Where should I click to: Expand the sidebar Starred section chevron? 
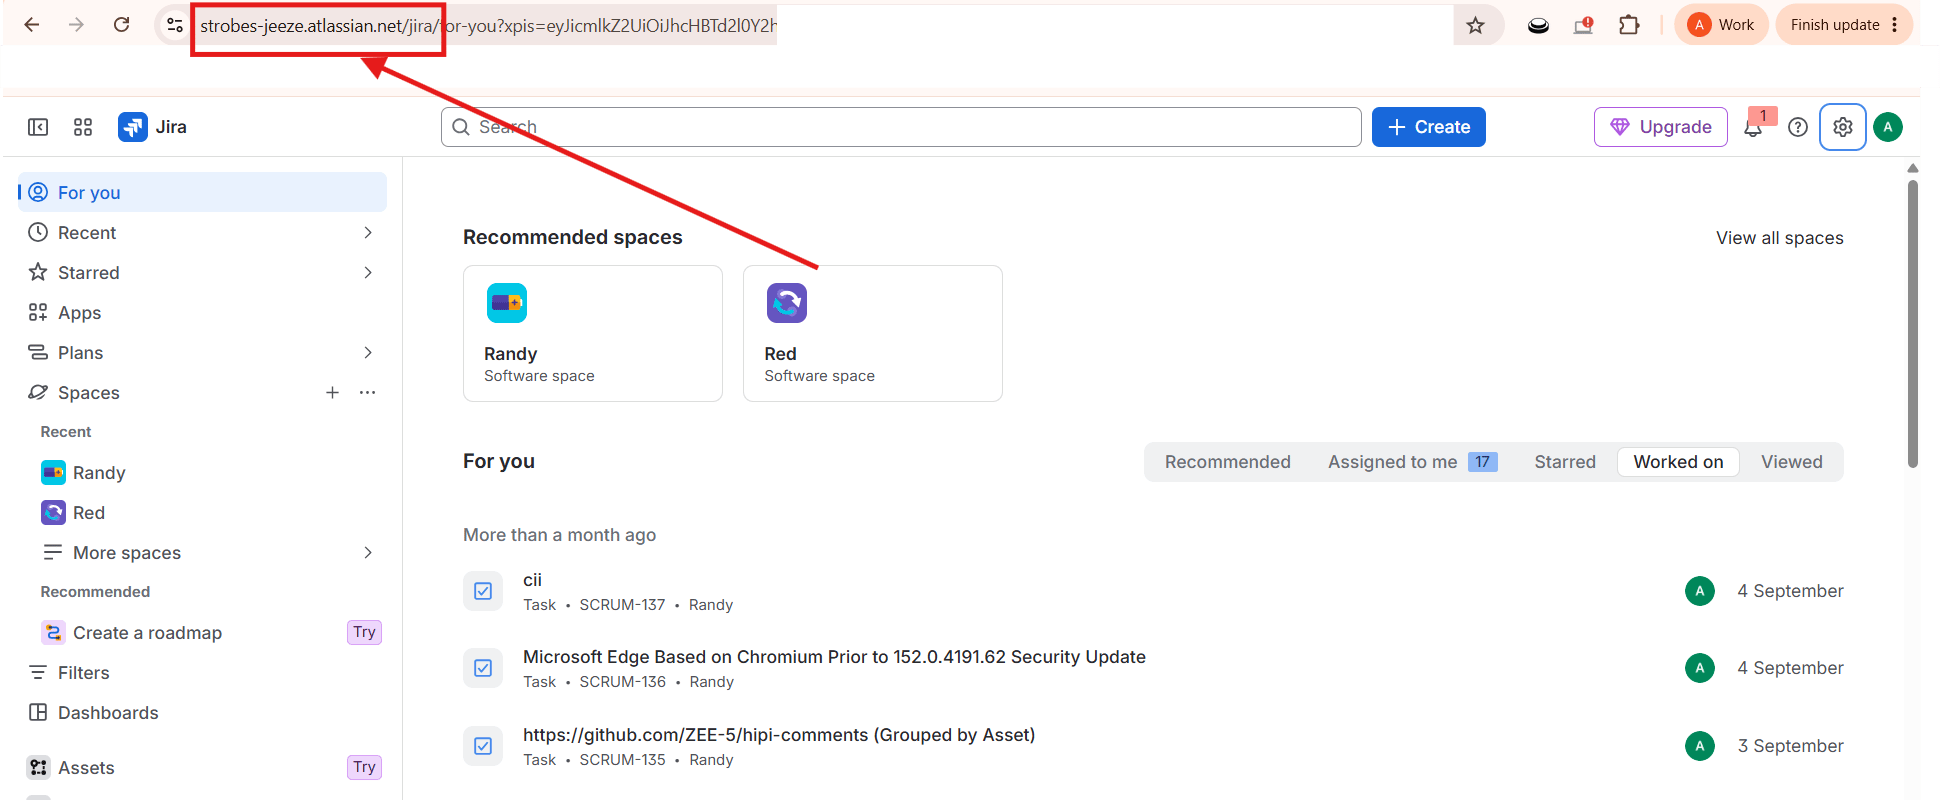pos(368,273)
